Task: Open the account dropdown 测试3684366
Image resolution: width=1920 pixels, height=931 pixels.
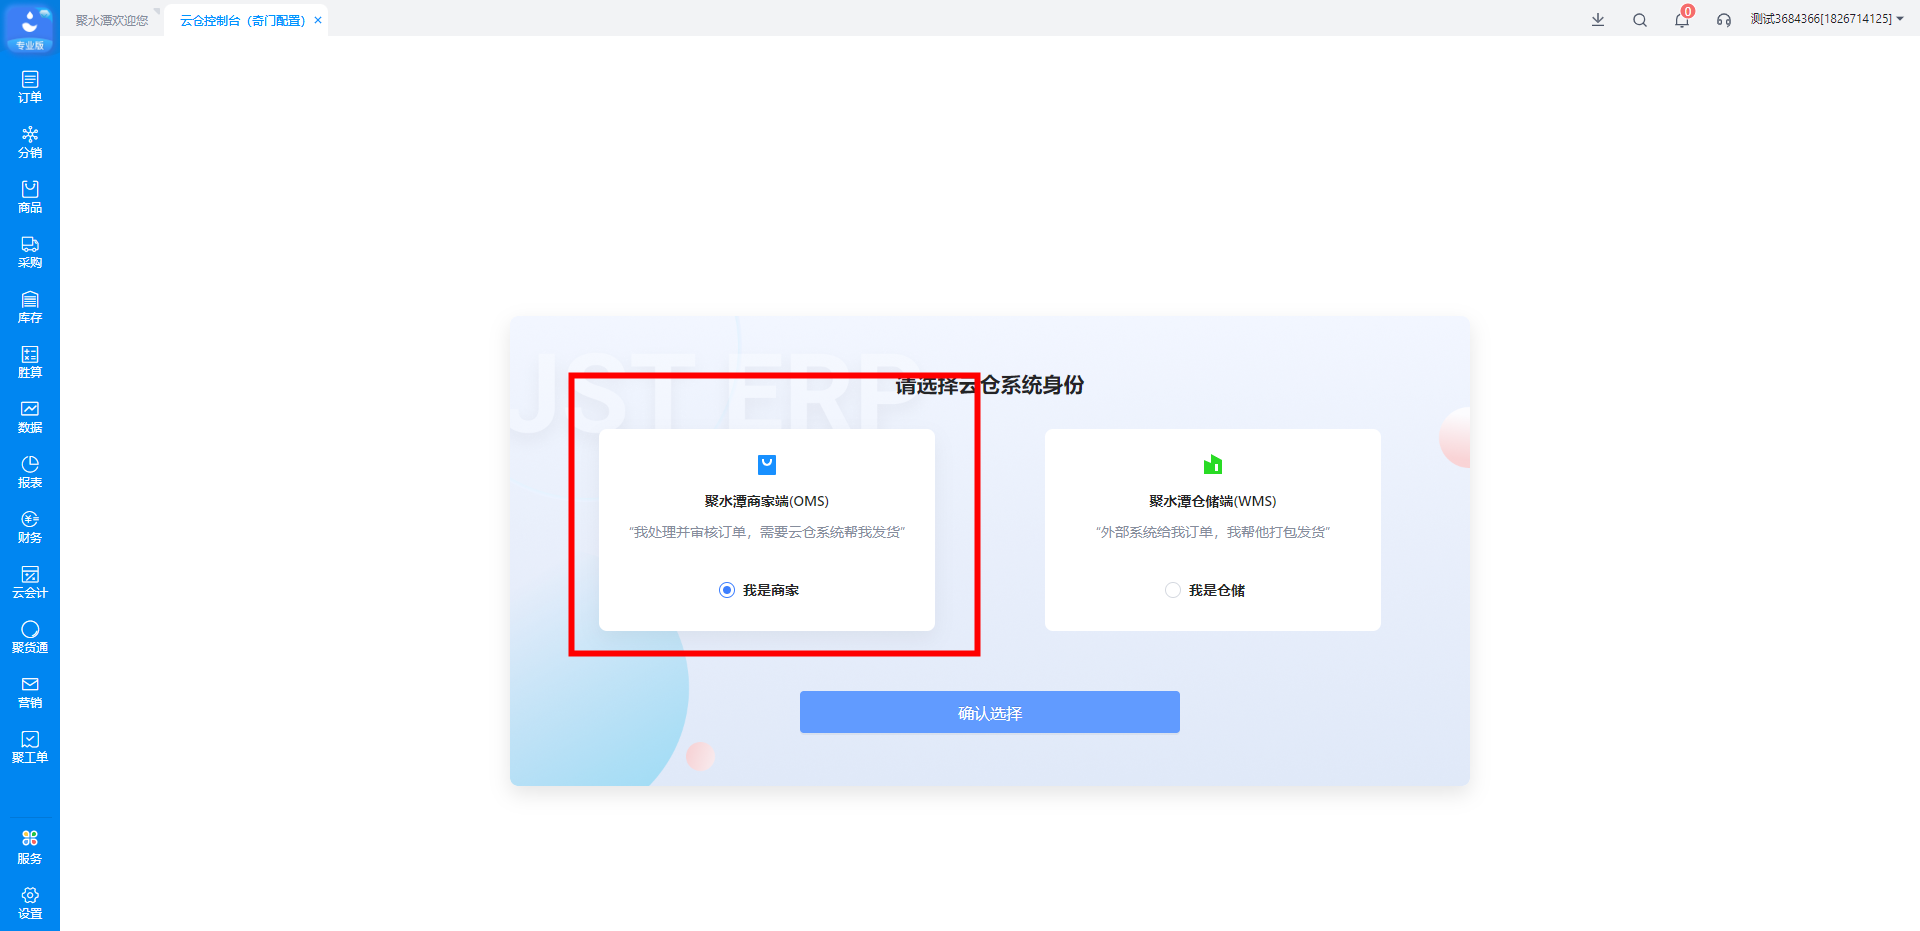Action: pos(1827,19)
